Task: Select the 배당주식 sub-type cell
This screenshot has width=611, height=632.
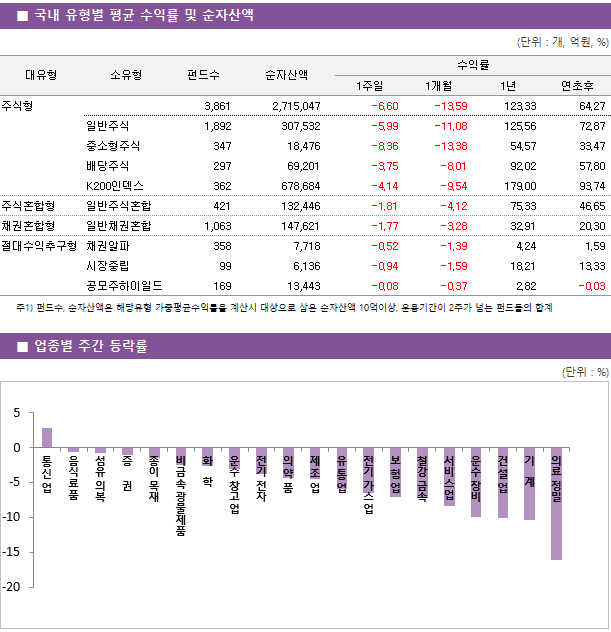Action: (x=108, y=166)
